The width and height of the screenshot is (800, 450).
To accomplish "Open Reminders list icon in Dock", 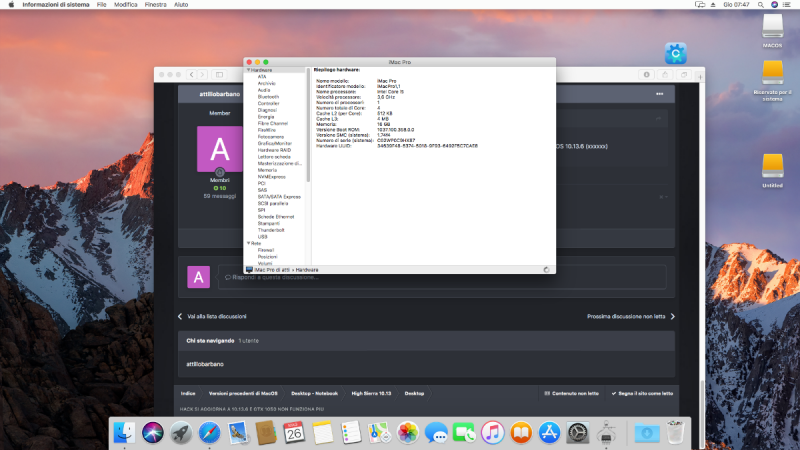I will [351, 433].
